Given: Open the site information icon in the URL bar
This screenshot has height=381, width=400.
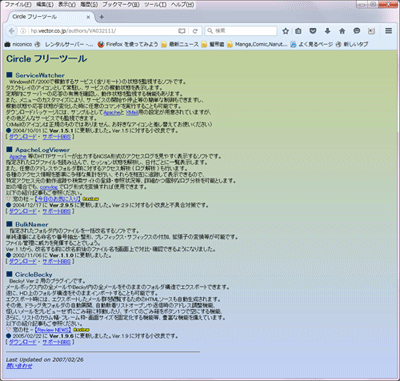Looking at the screenshot, I should click(x=23, y=31).
